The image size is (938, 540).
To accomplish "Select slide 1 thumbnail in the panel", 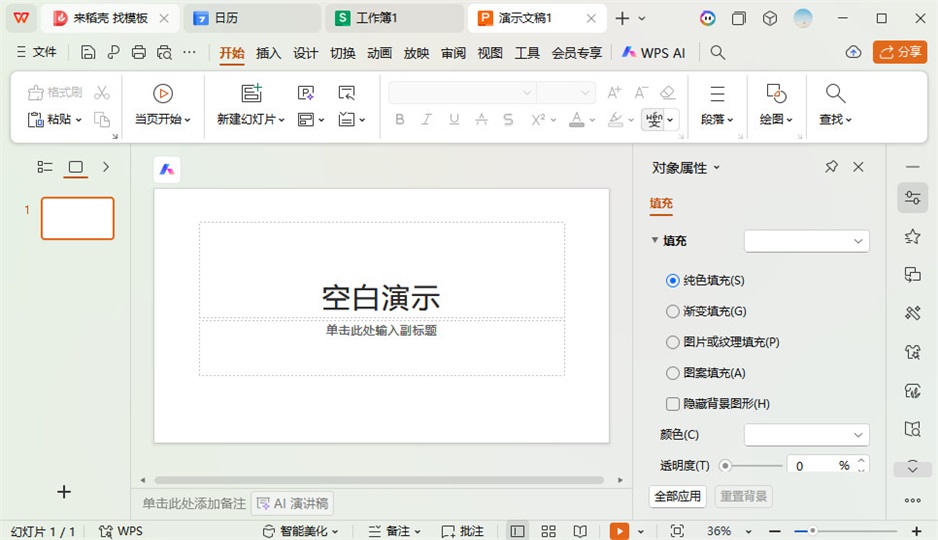I will pos(78,218).
